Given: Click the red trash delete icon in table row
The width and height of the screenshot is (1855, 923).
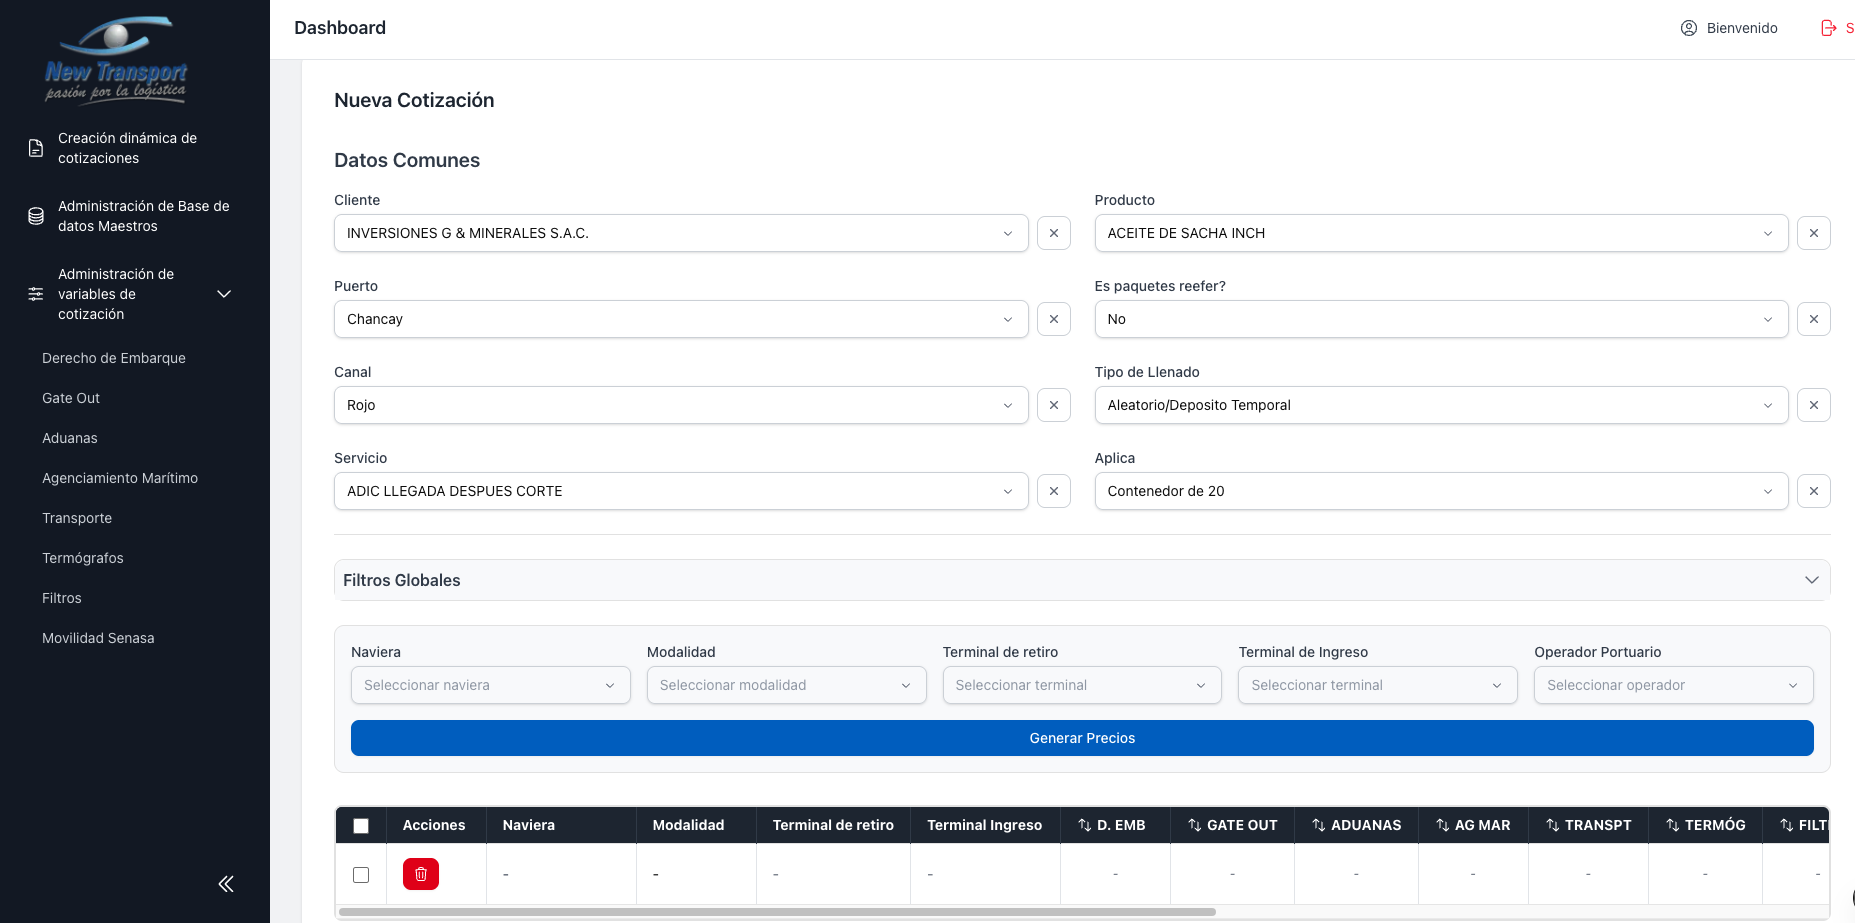Looking at the screenshot, I should tap(421, 874).
